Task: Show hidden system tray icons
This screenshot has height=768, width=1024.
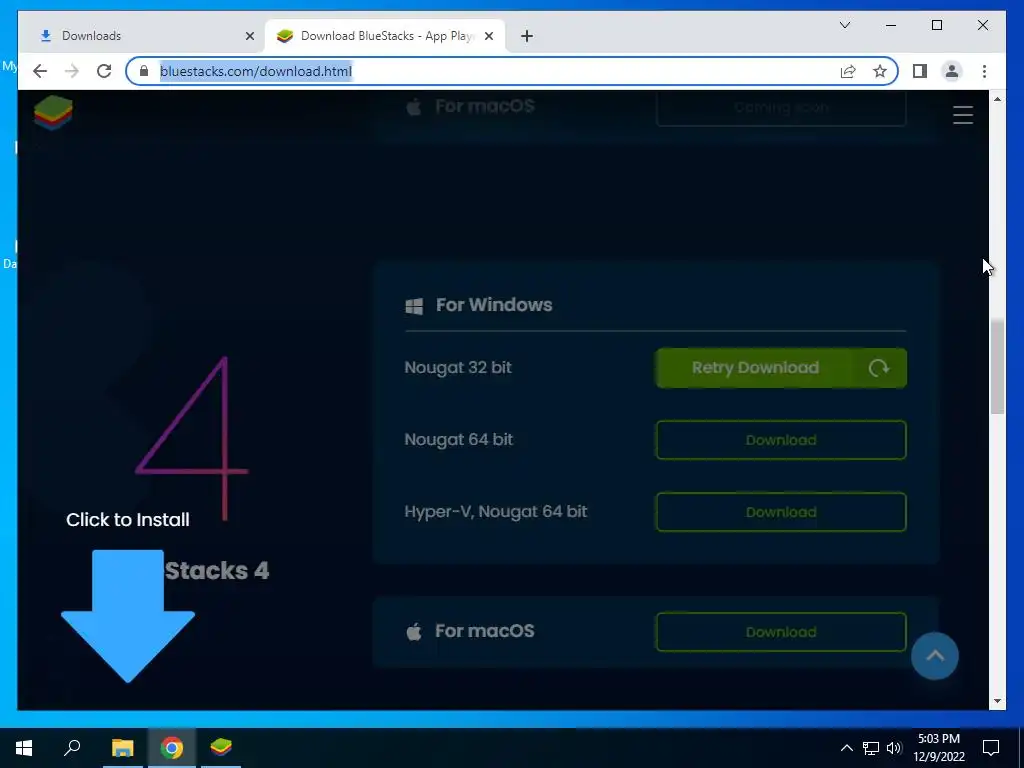Action: pyautogui.click(x=846, y=748)
